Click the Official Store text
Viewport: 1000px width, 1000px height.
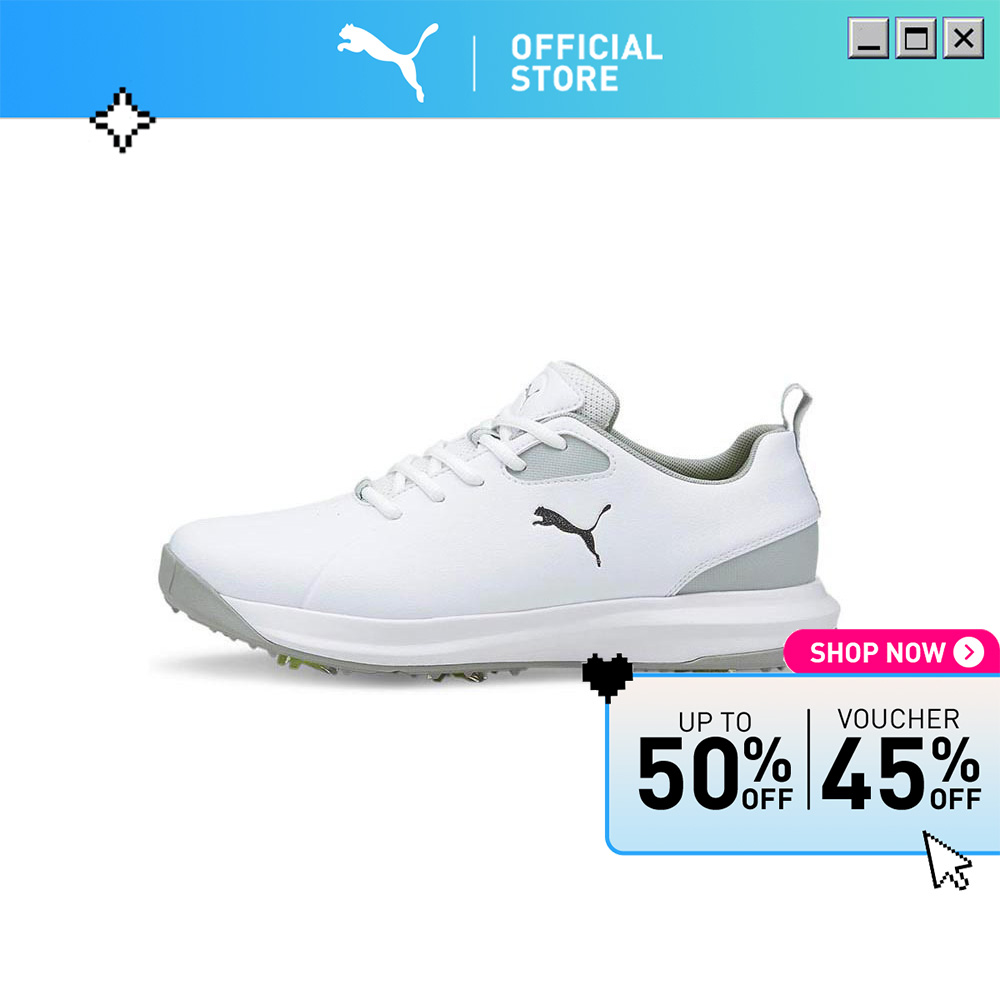[x=586, y=62]
